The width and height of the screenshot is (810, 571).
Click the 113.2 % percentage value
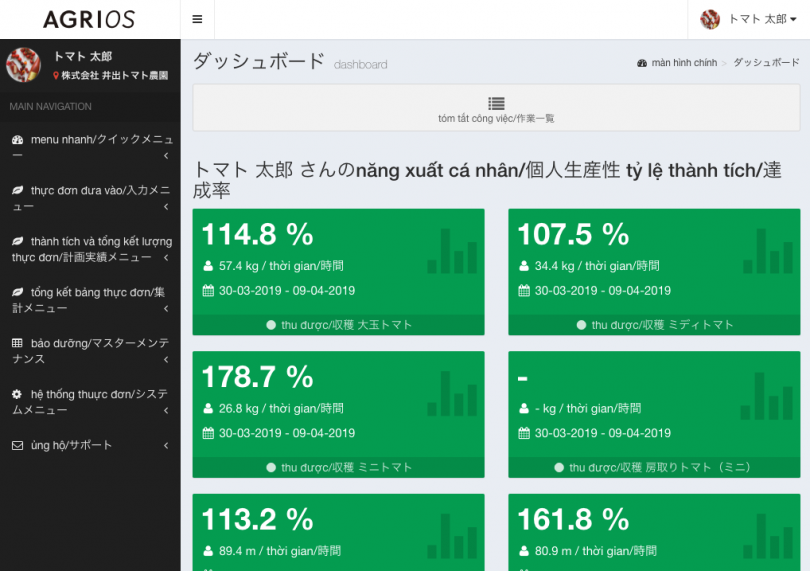click(x=258, y=519)
